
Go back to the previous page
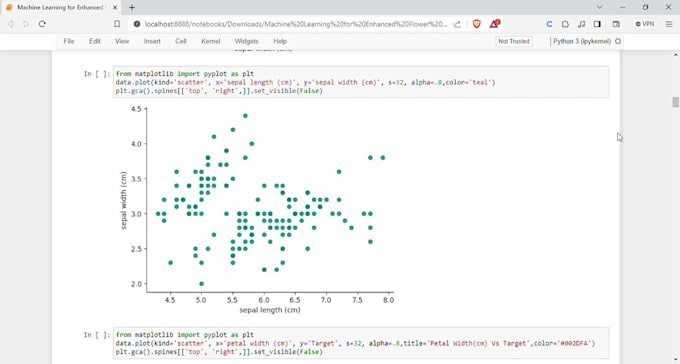click(x=10, y=24)
